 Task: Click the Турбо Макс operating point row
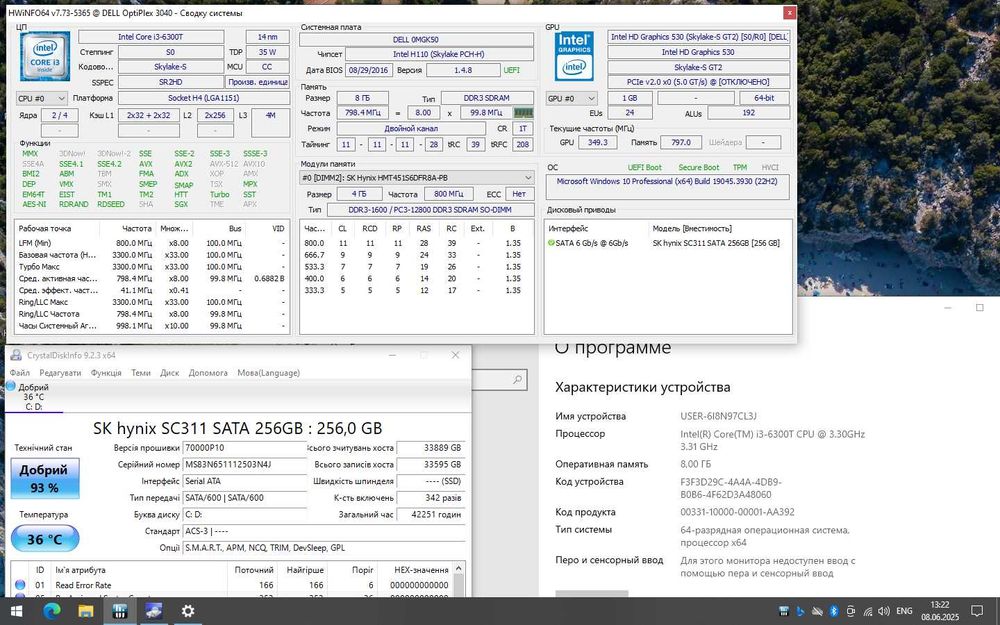tap(152, 267)
